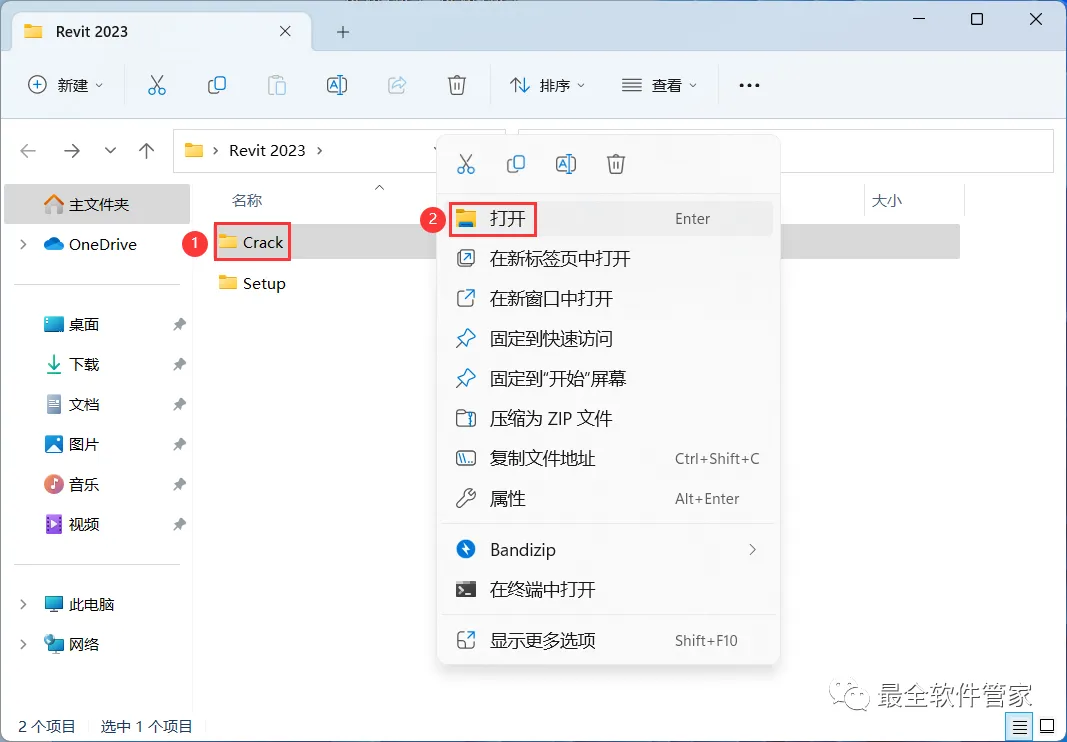Viewport: 1067px width, 742px height.
Task: Close the Revit 2023 tab
Action: pos(285,31)
